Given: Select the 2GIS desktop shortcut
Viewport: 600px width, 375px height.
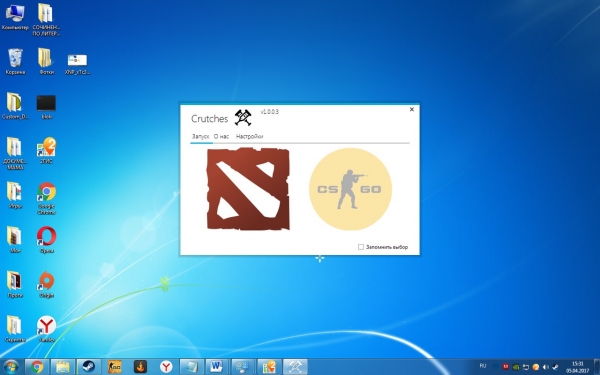Looking at the screenshot, I should coord(47,150).
